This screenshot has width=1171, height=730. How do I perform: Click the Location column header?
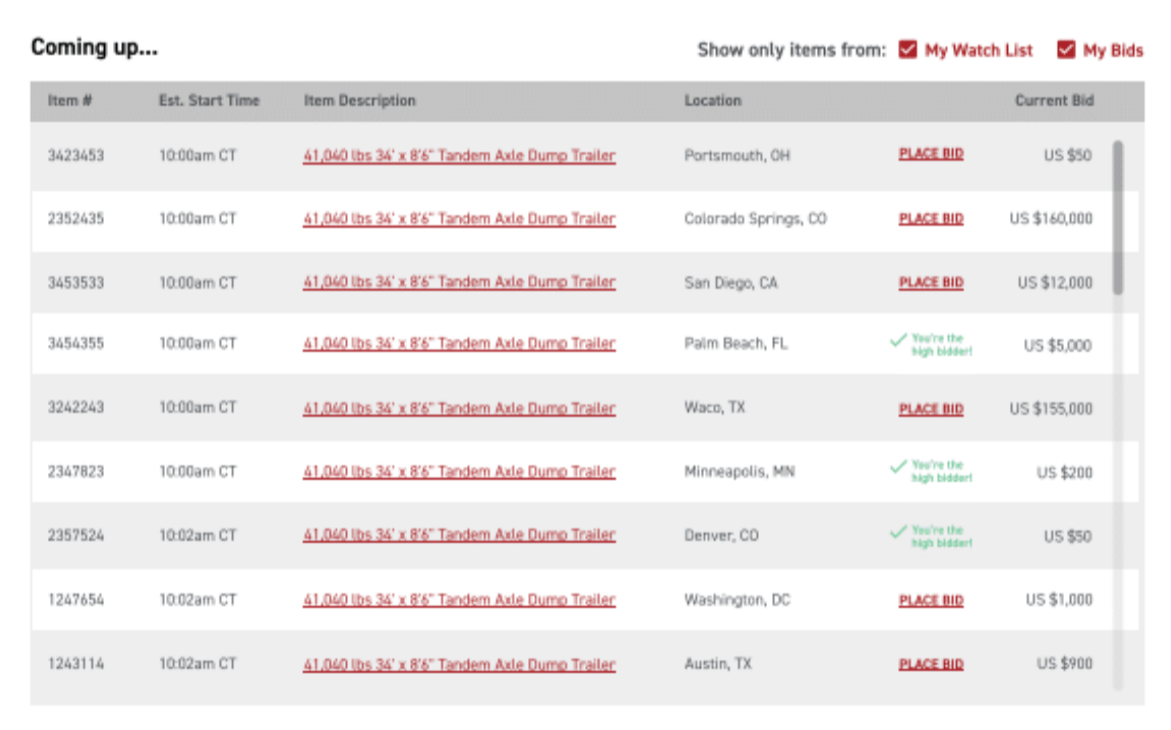coord(712,101)
